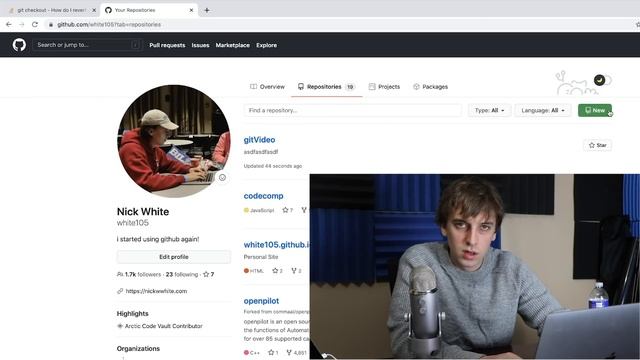This screenshot has height=360, width=640.
Task: Close the Your Repositories tab
Action: (191, 10)
